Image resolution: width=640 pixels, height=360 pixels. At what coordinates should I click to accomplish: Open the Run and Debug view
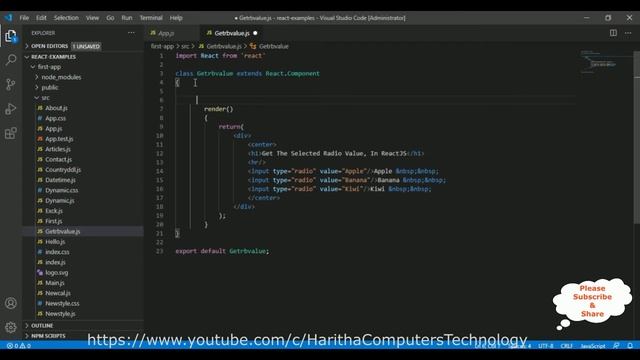[x=11, y=109]
